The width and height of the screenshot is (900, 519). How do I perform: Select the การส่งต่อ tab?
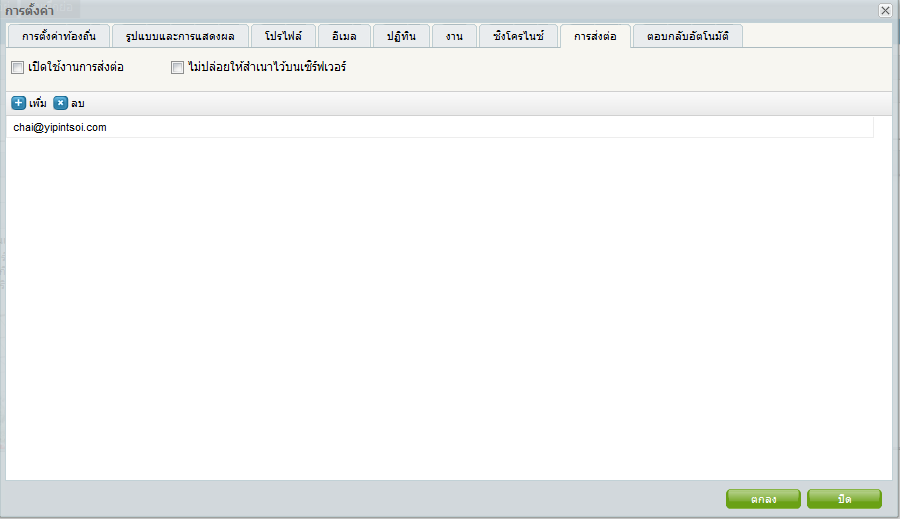595,36
